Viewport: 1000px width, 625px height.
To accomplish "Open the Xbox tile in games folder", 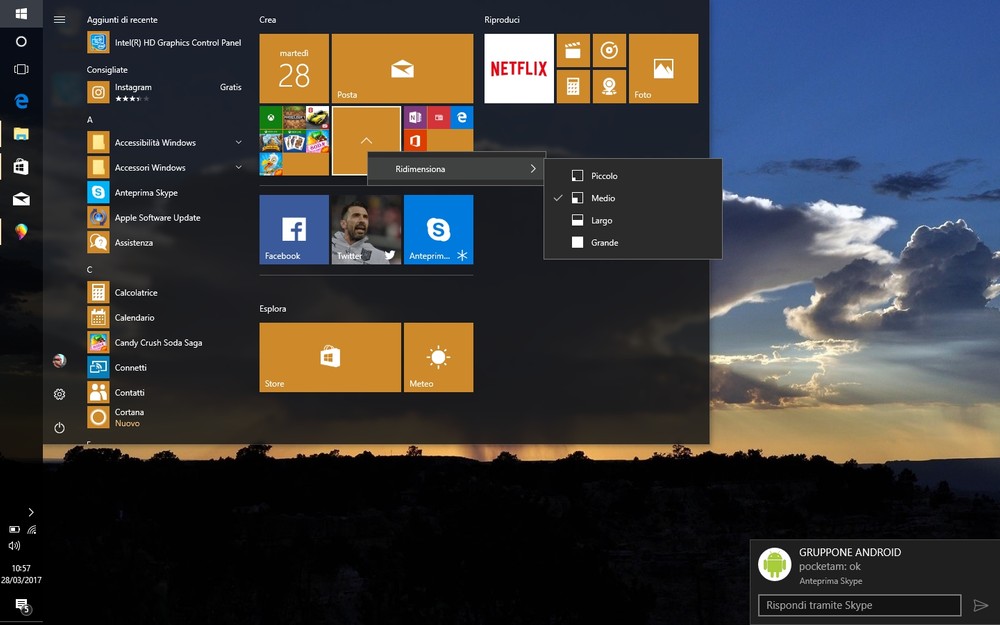I will point(271,117).
